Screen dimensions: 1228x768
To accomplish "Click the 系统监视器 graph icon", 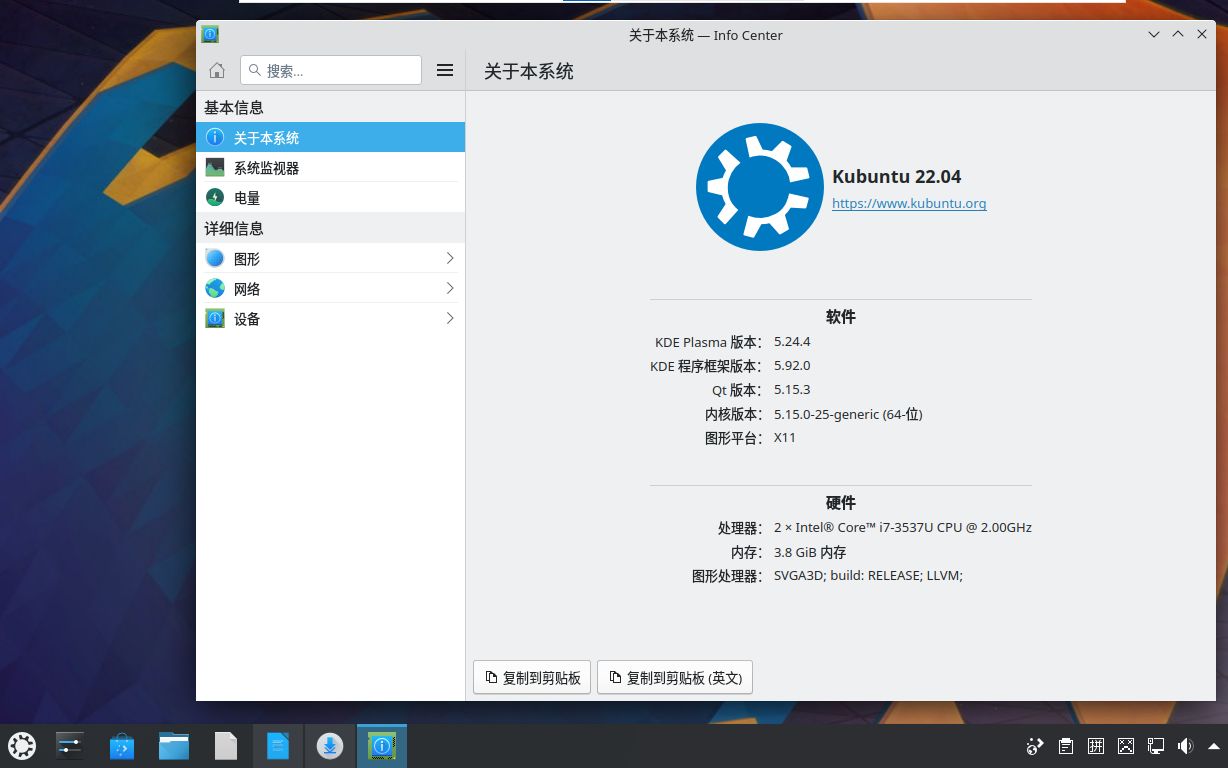I will 215,167.
